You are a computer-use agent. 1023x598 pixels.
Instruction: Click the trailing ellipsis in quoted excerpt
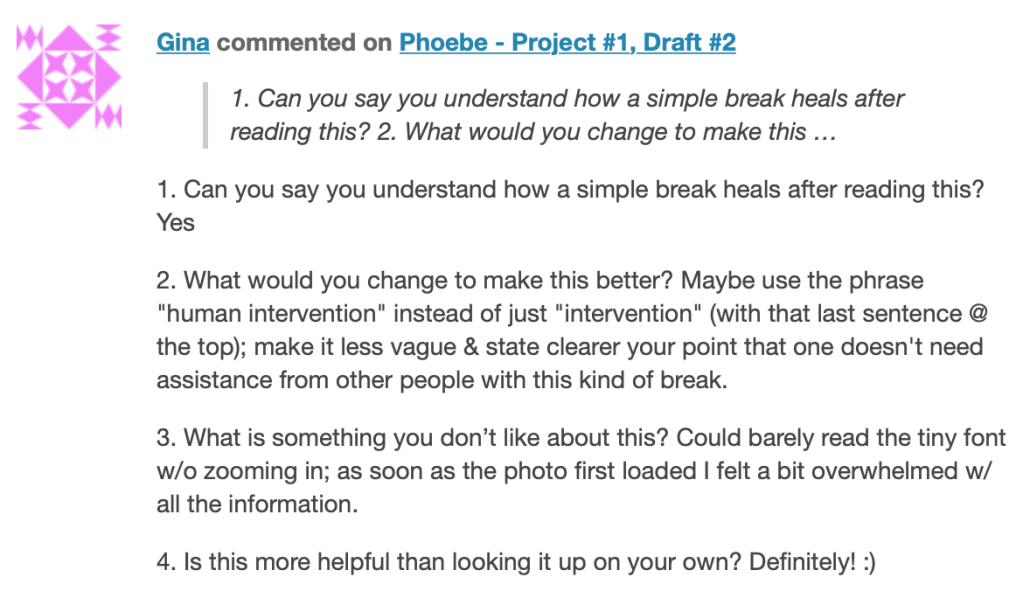click(824, 132)
